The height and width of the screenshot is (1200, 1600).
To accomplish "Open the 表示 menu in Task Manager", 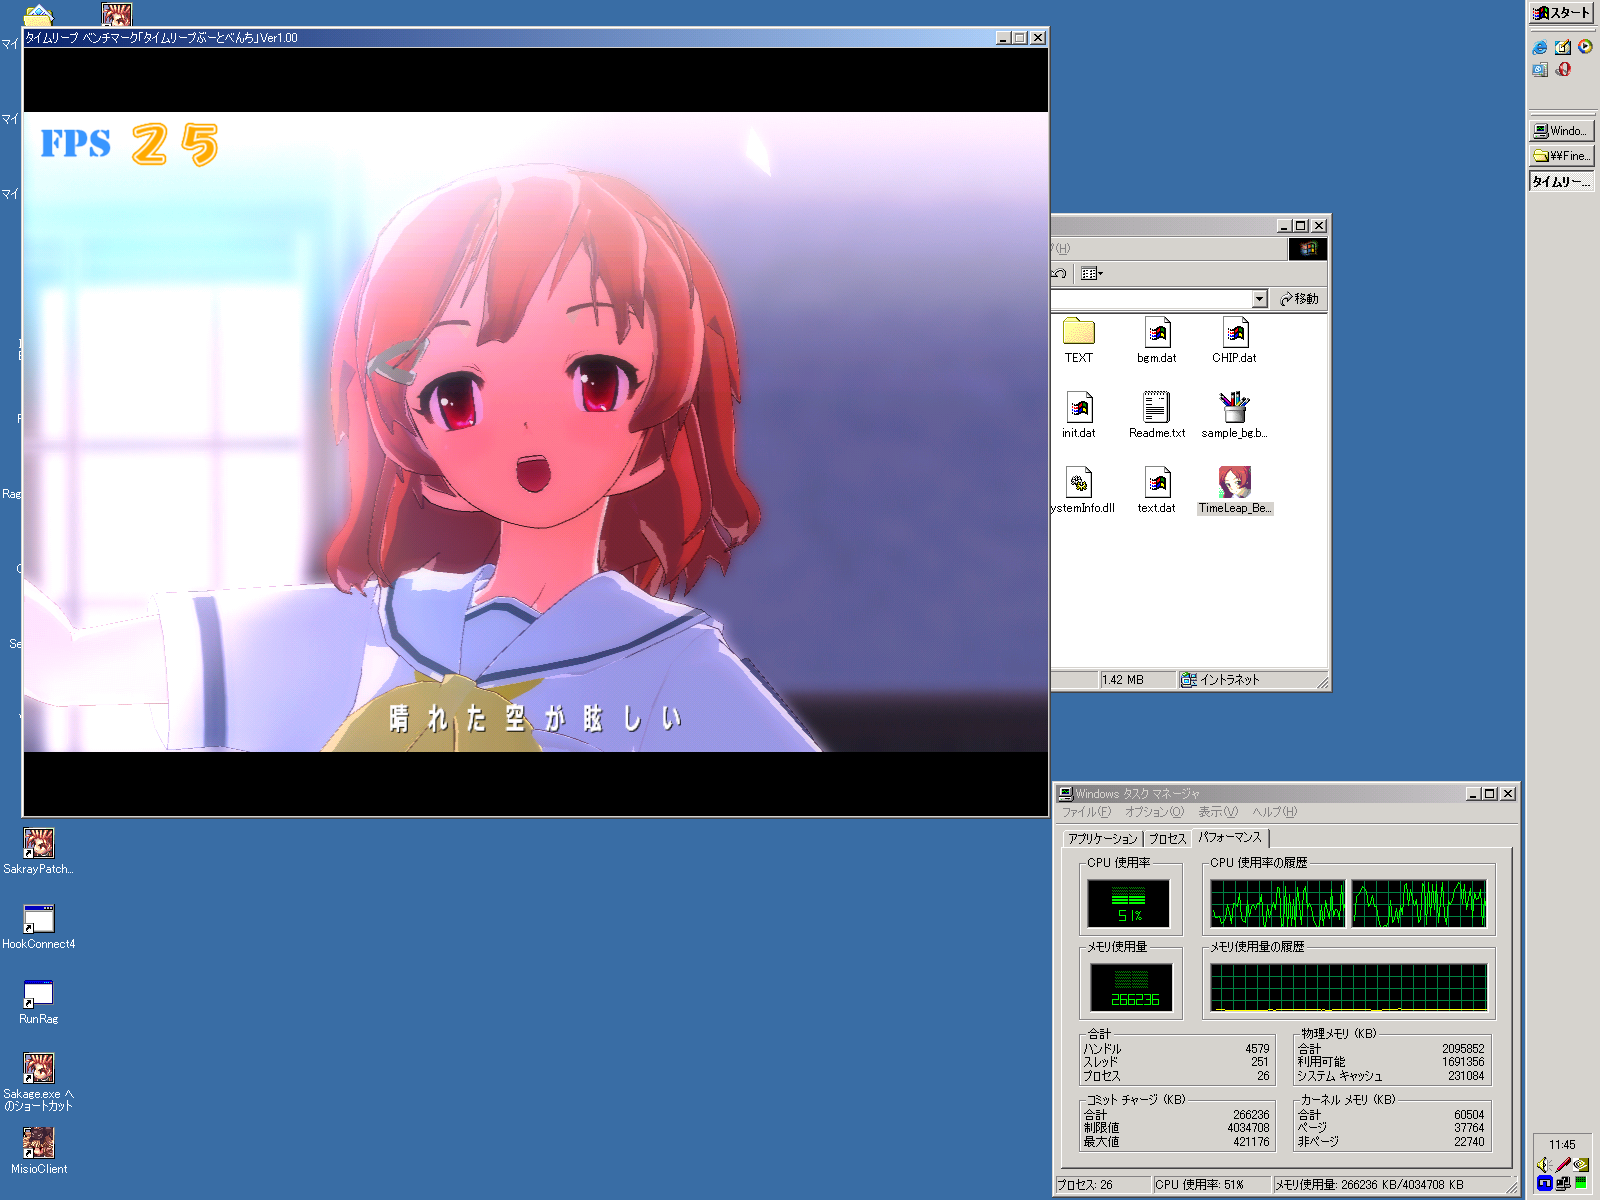I will [x=1217, y=812].
